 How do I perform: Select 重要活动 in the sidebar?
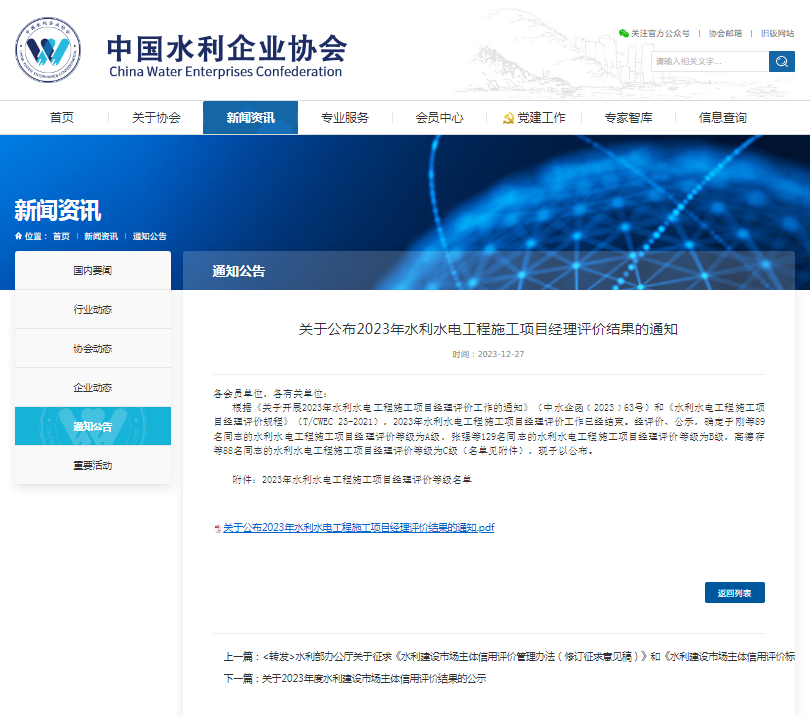pyautogui.click(x=92, y=465)
